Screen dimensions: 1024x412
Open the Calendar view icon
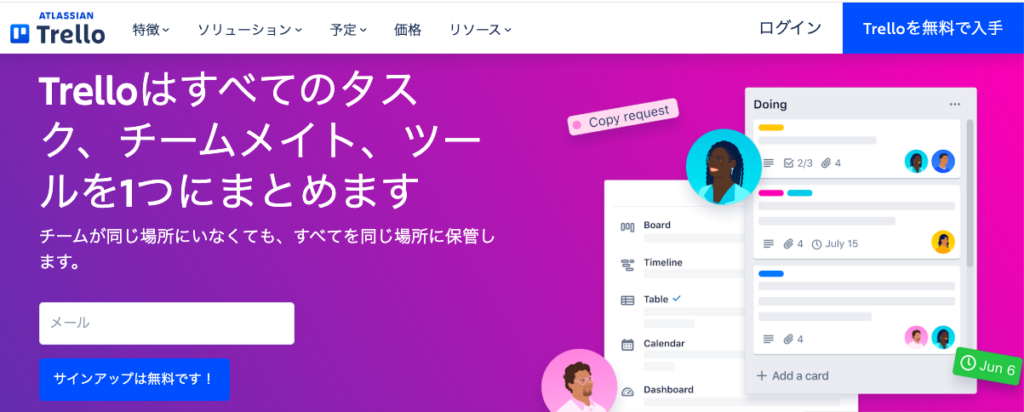[627, 345]
